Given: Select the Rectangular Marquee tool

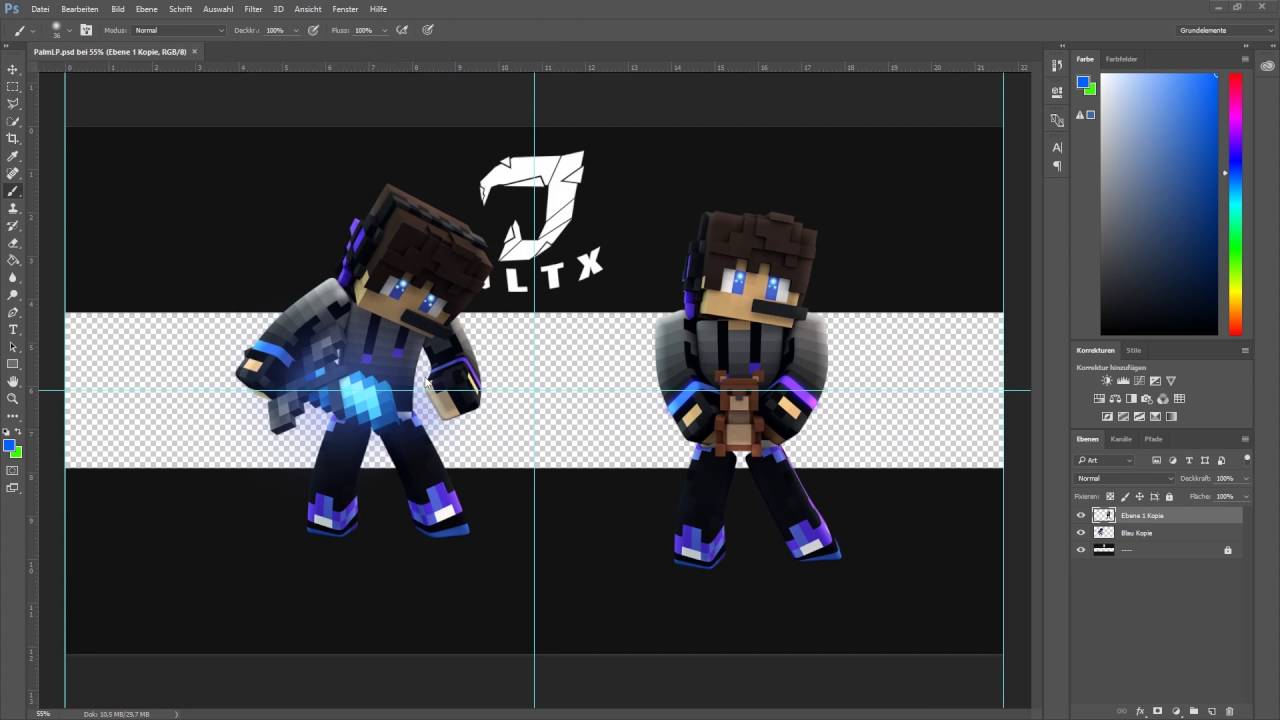Looking at the screenshot, I should coord(13,87).
